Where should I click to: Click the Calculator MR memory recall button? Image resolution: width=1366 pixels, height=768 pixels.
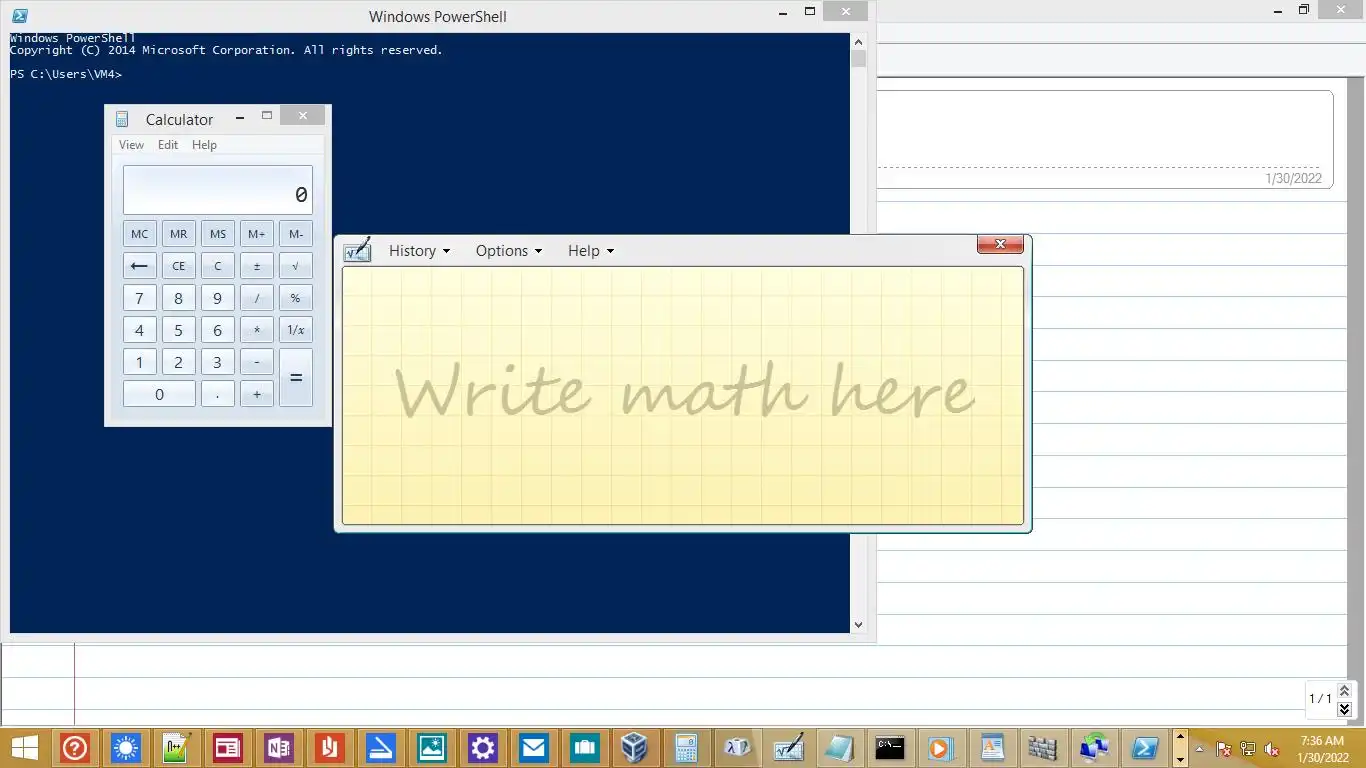click(178, 234)
